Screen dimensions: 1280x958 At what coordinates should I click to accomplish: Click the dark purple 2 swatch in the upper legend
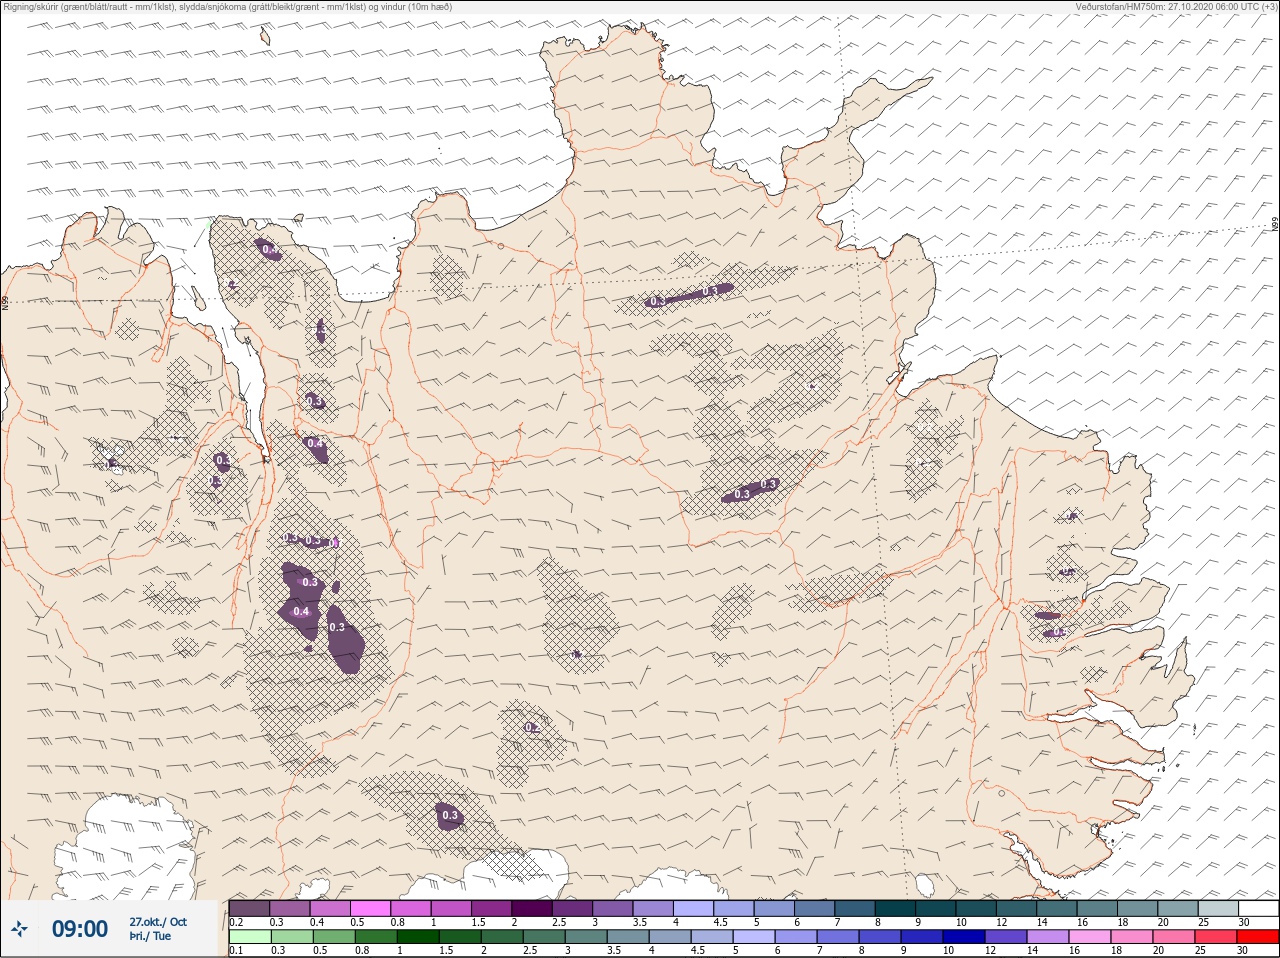[x=532, y=908]
